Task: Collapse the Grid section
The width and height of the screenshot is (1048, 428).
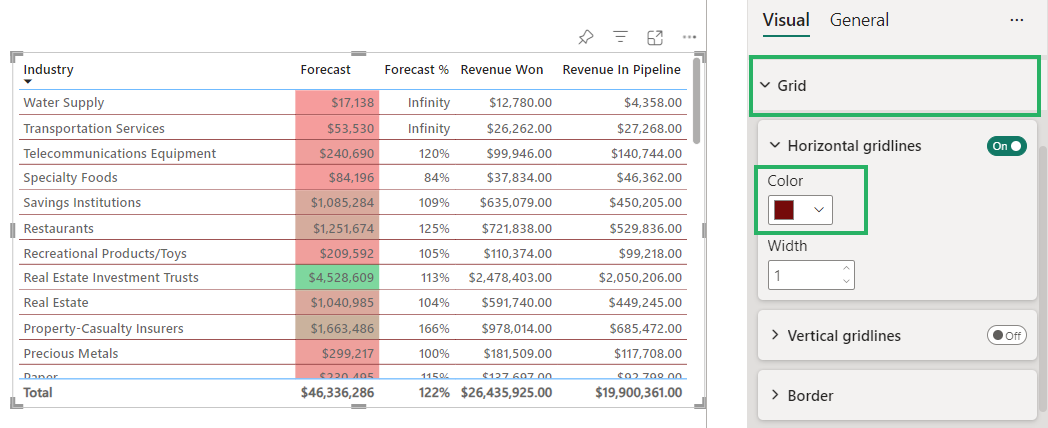Action: (x=765, y=86)
